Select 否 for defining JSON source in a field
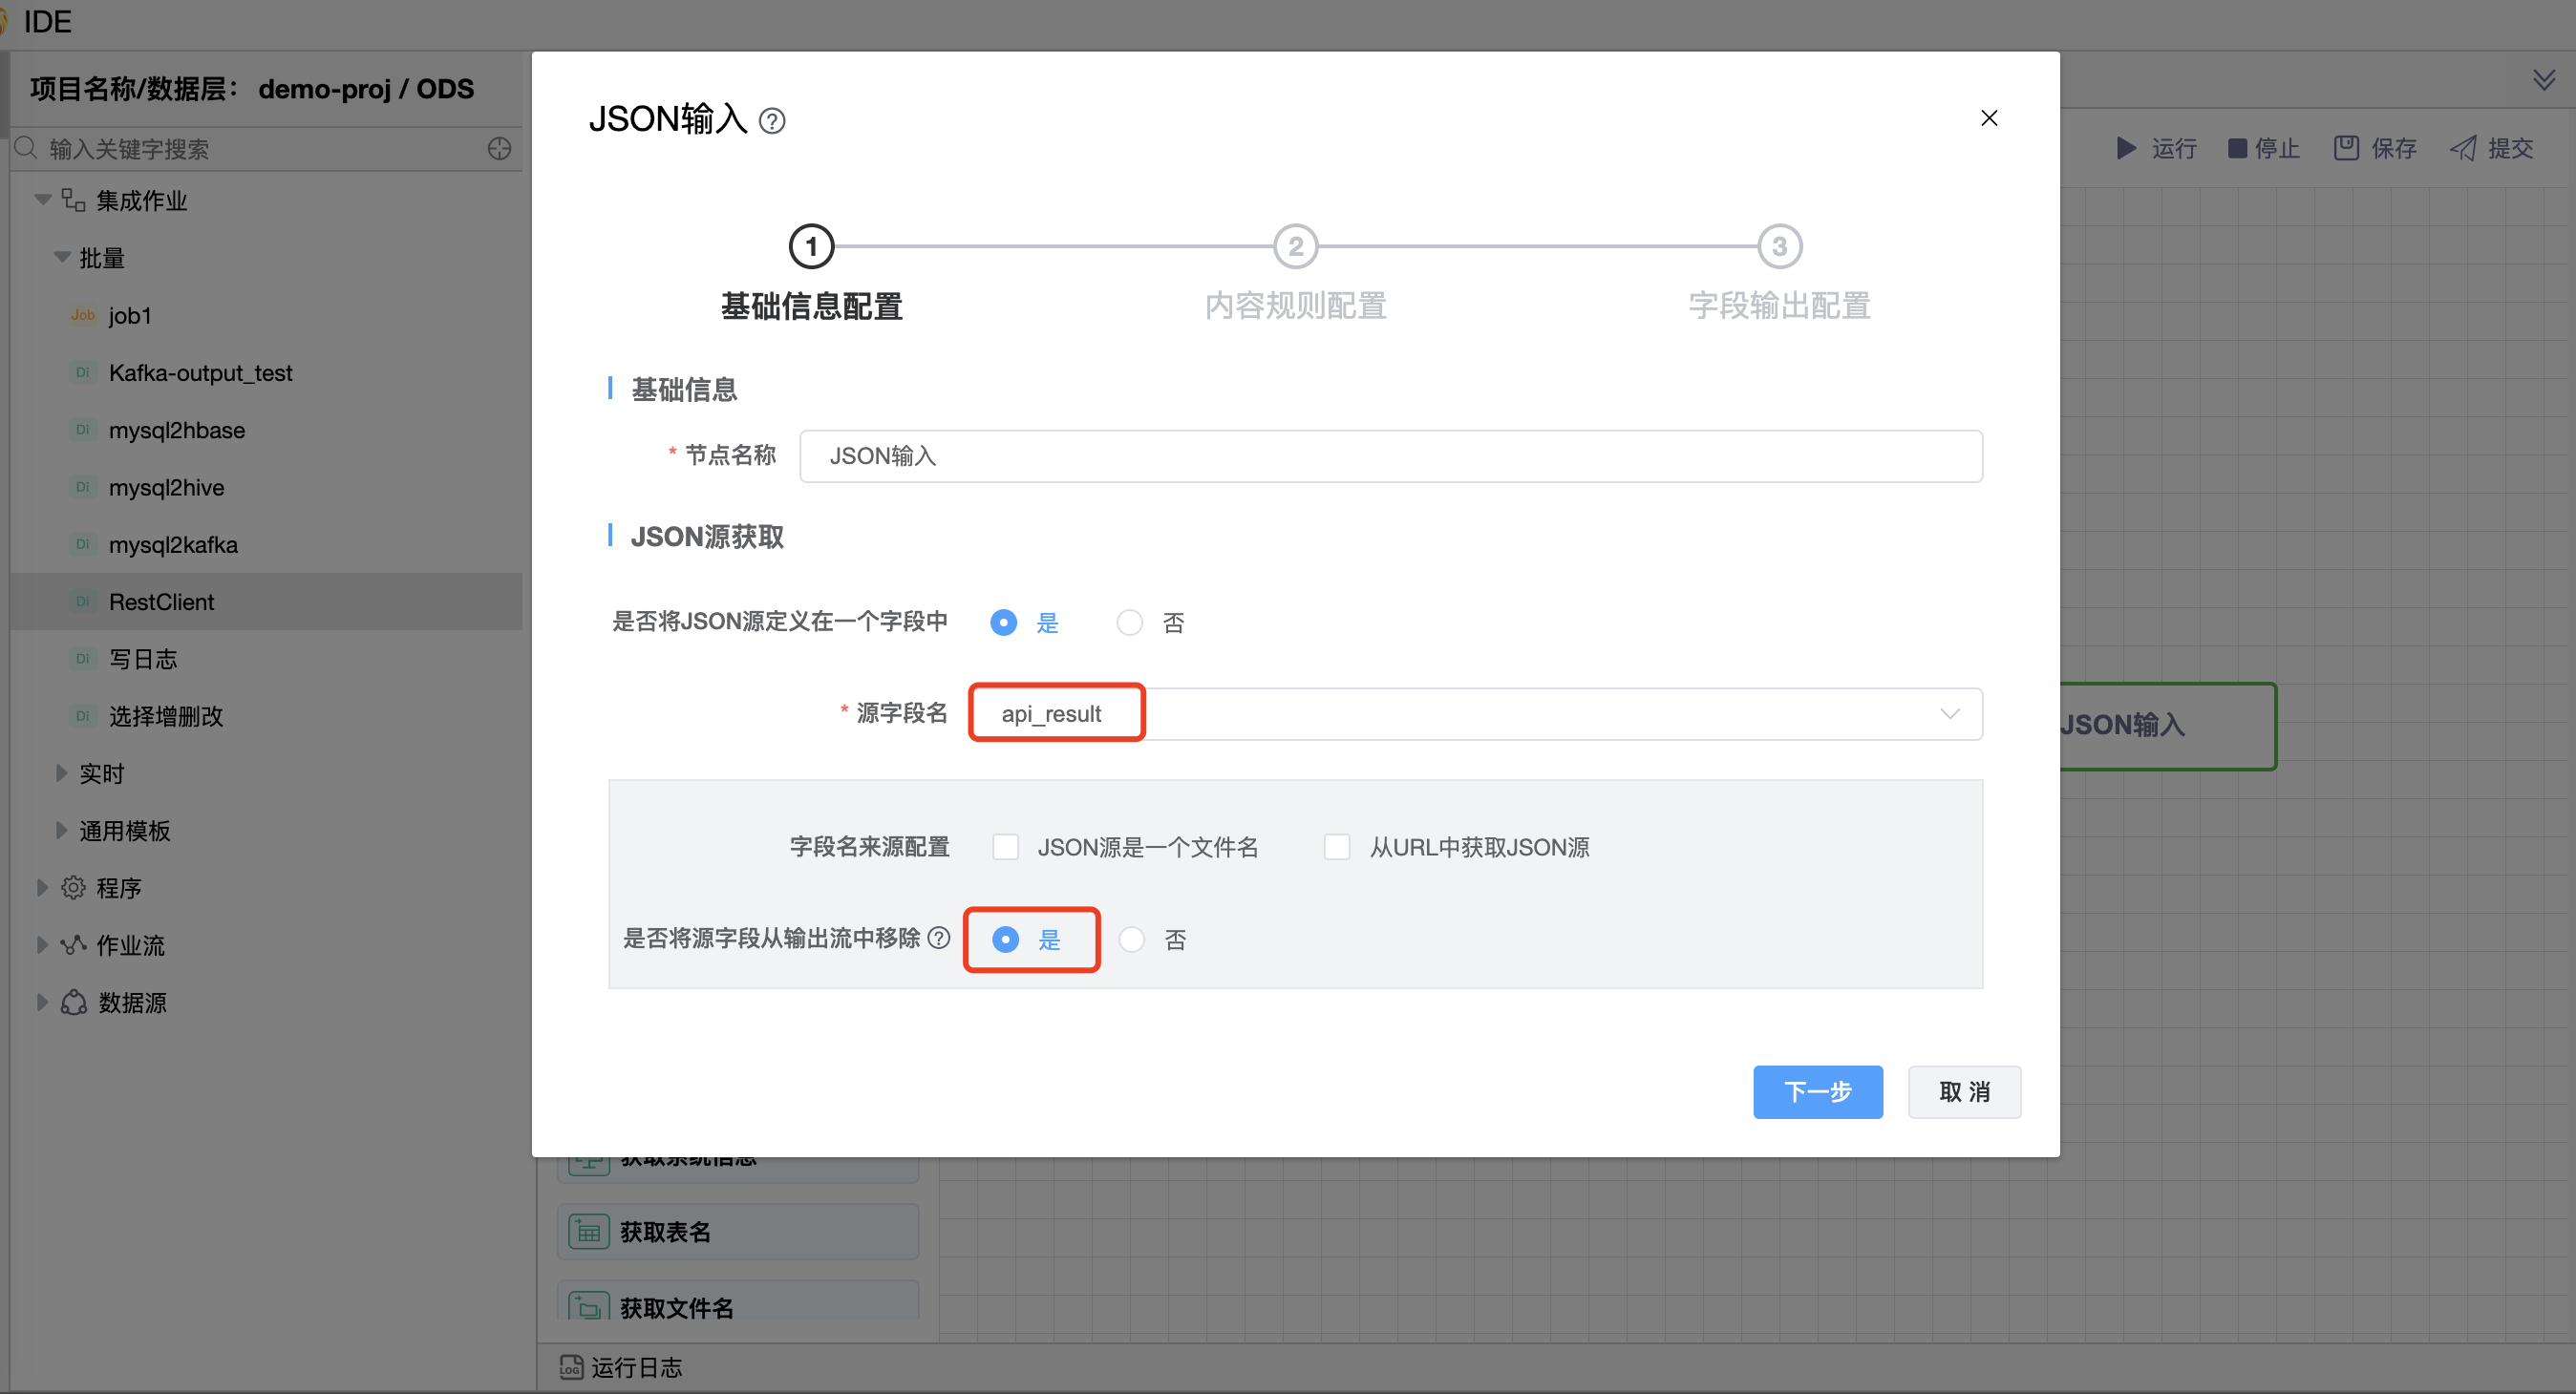This screenshot has height=1394, width=2576. (1130, 622)
